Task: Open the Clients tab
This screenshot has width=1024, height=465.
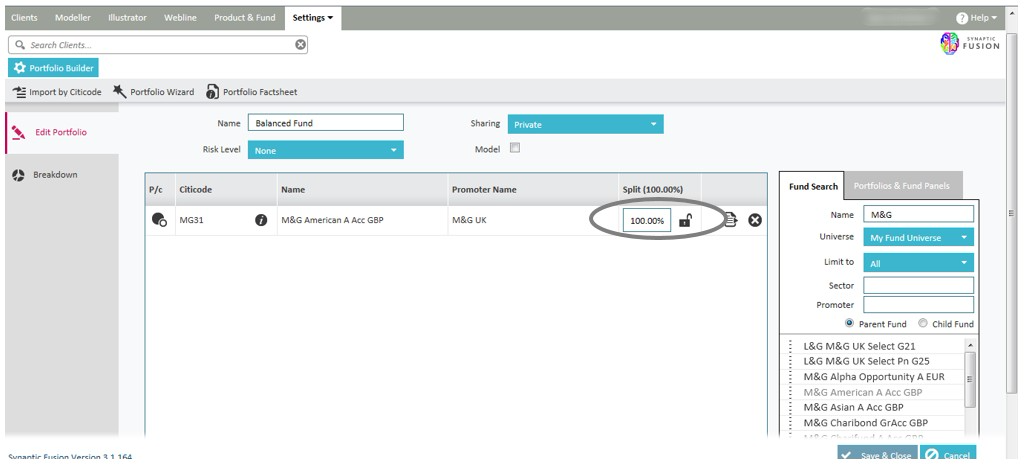Action: click(x=24, y=18)
